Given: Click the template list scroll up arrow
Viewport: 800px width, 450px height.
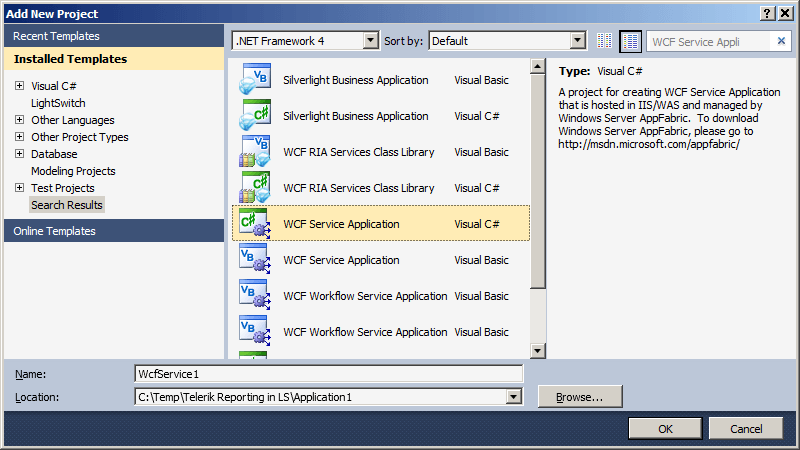Looking at the screenshot, I should (537, 66).
